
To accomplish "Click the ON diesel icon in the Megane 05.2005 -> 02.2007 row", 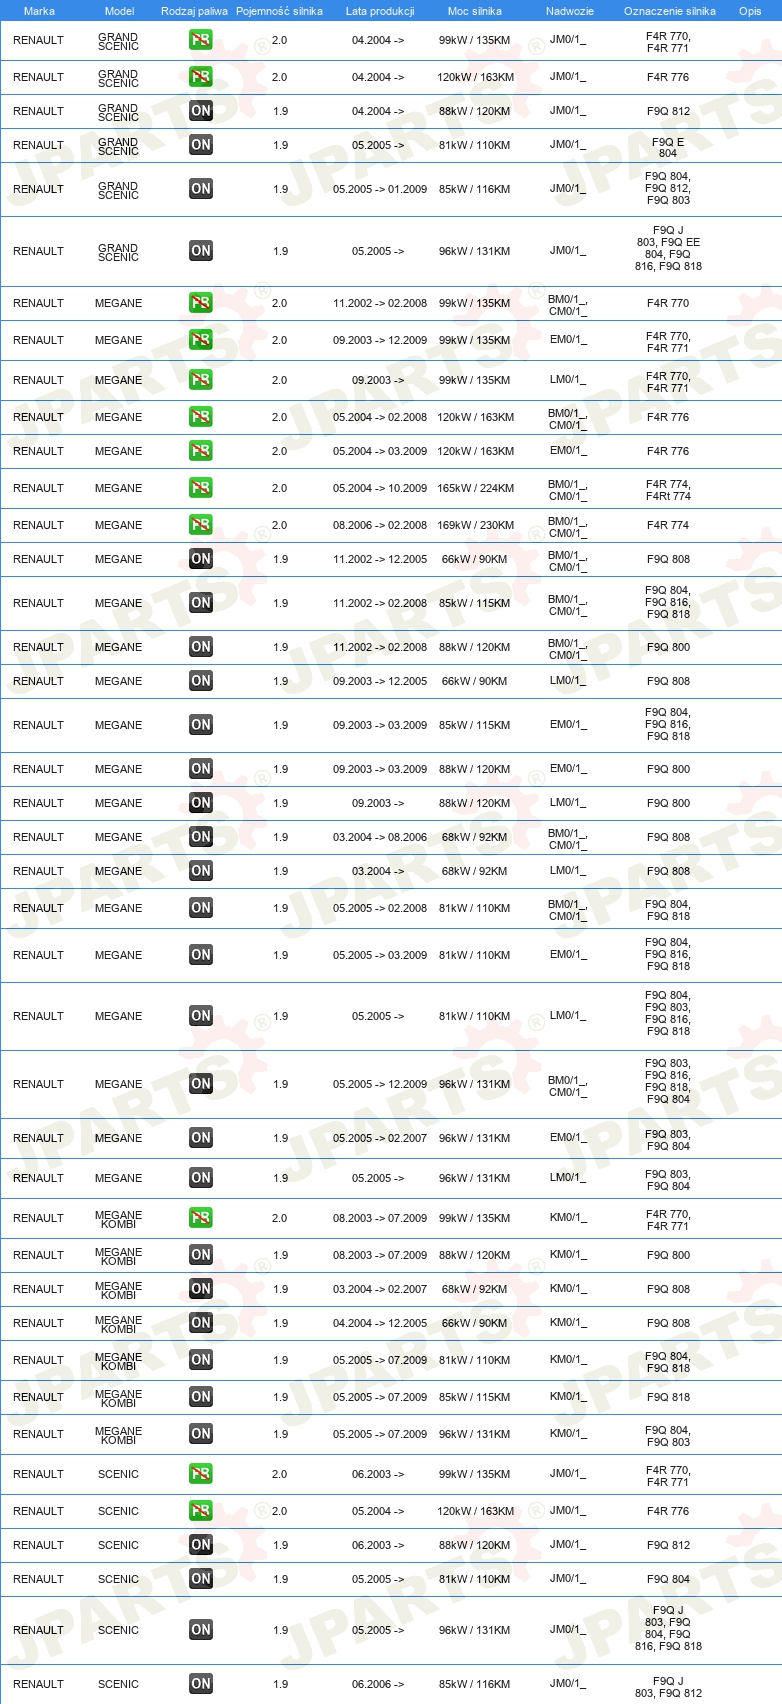I will pyautogui.click(x=201, y=1138).
